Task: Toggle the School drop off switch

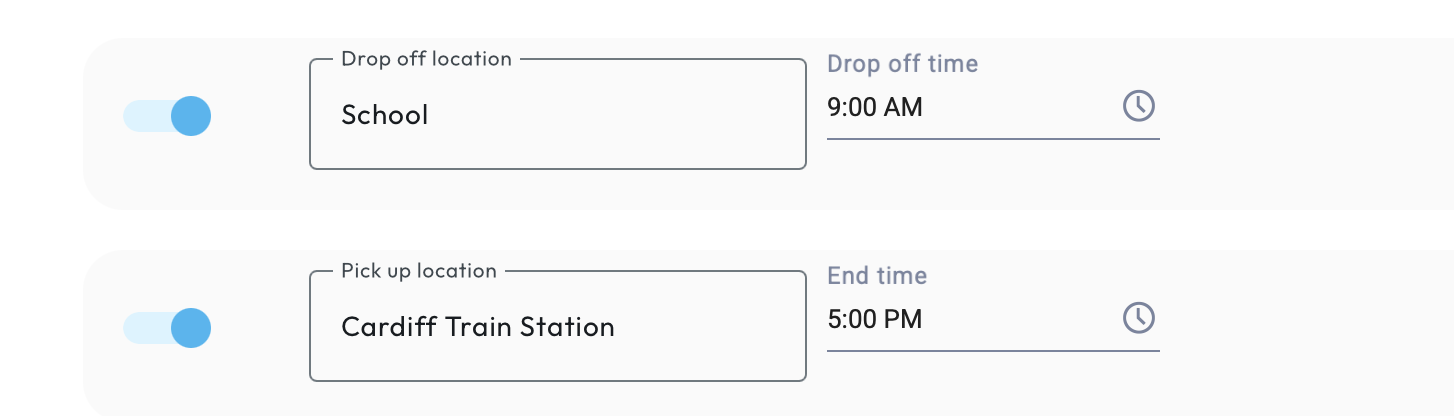Action: tap(167, 116)
